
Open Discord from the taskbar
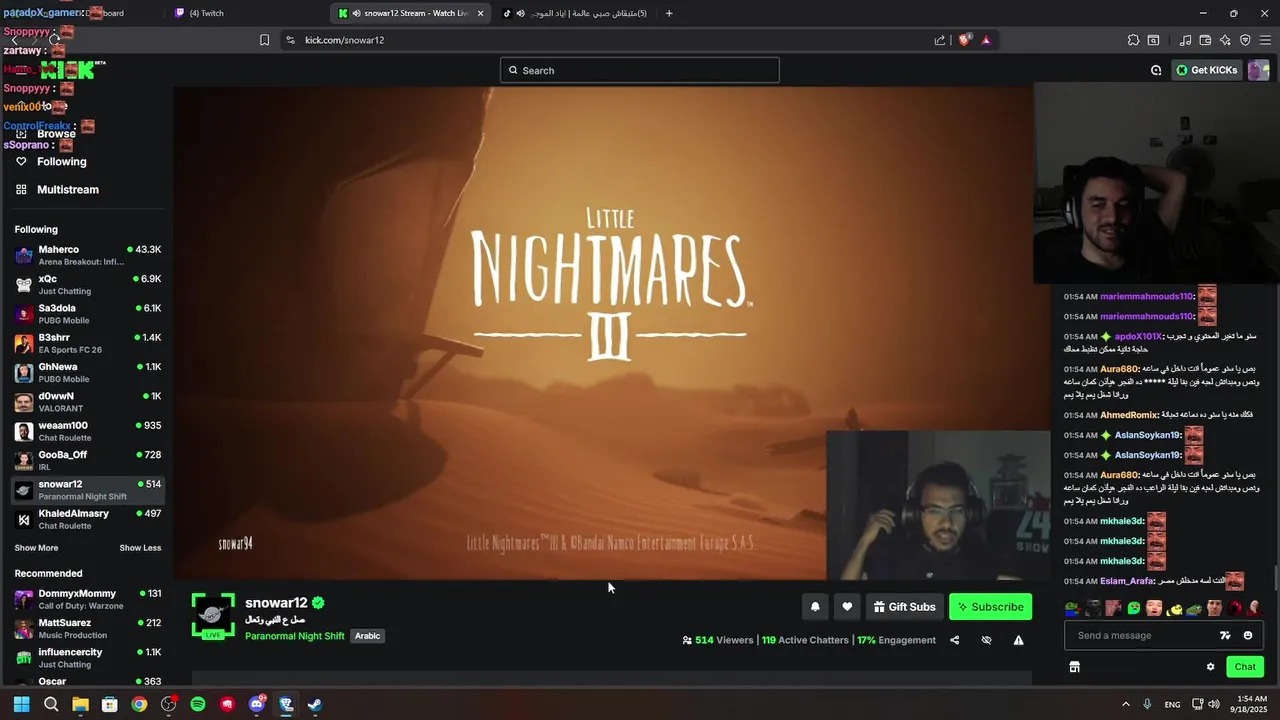(257, 704)
